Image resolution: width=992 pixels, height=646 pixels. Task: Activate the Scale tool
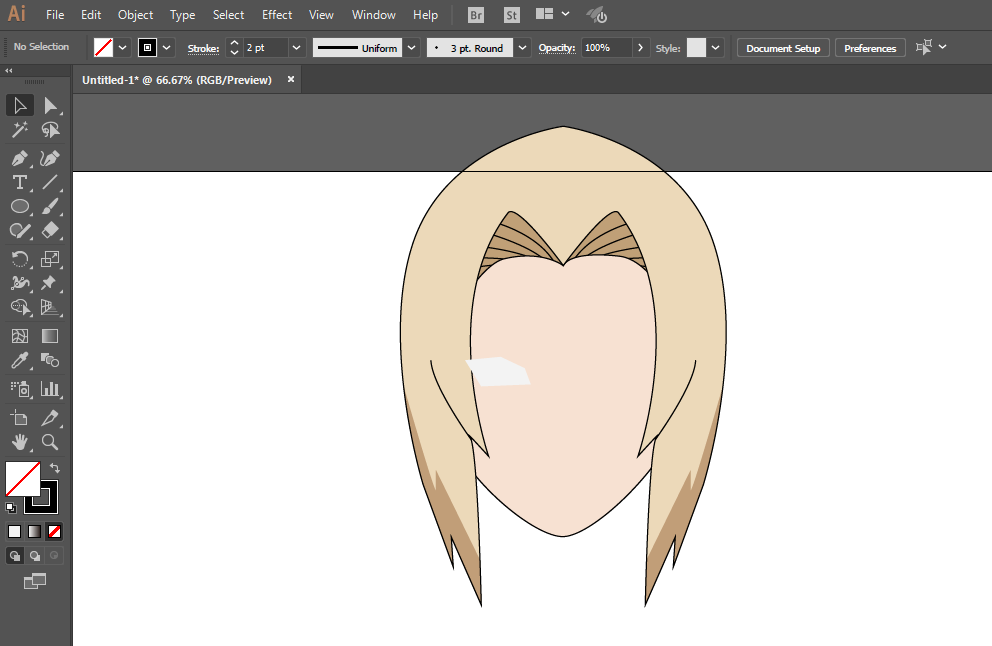(x=50, y=259)
